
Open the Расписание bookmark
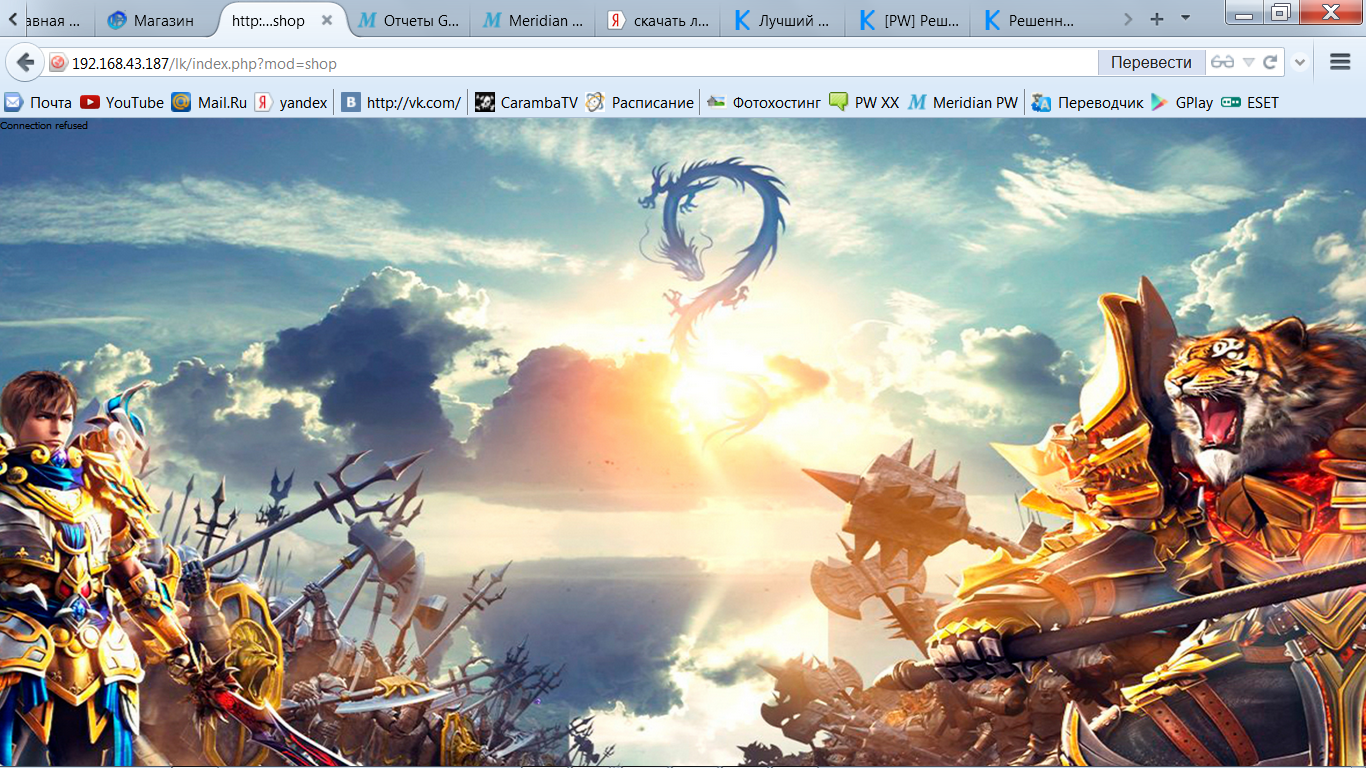(640, 102)
